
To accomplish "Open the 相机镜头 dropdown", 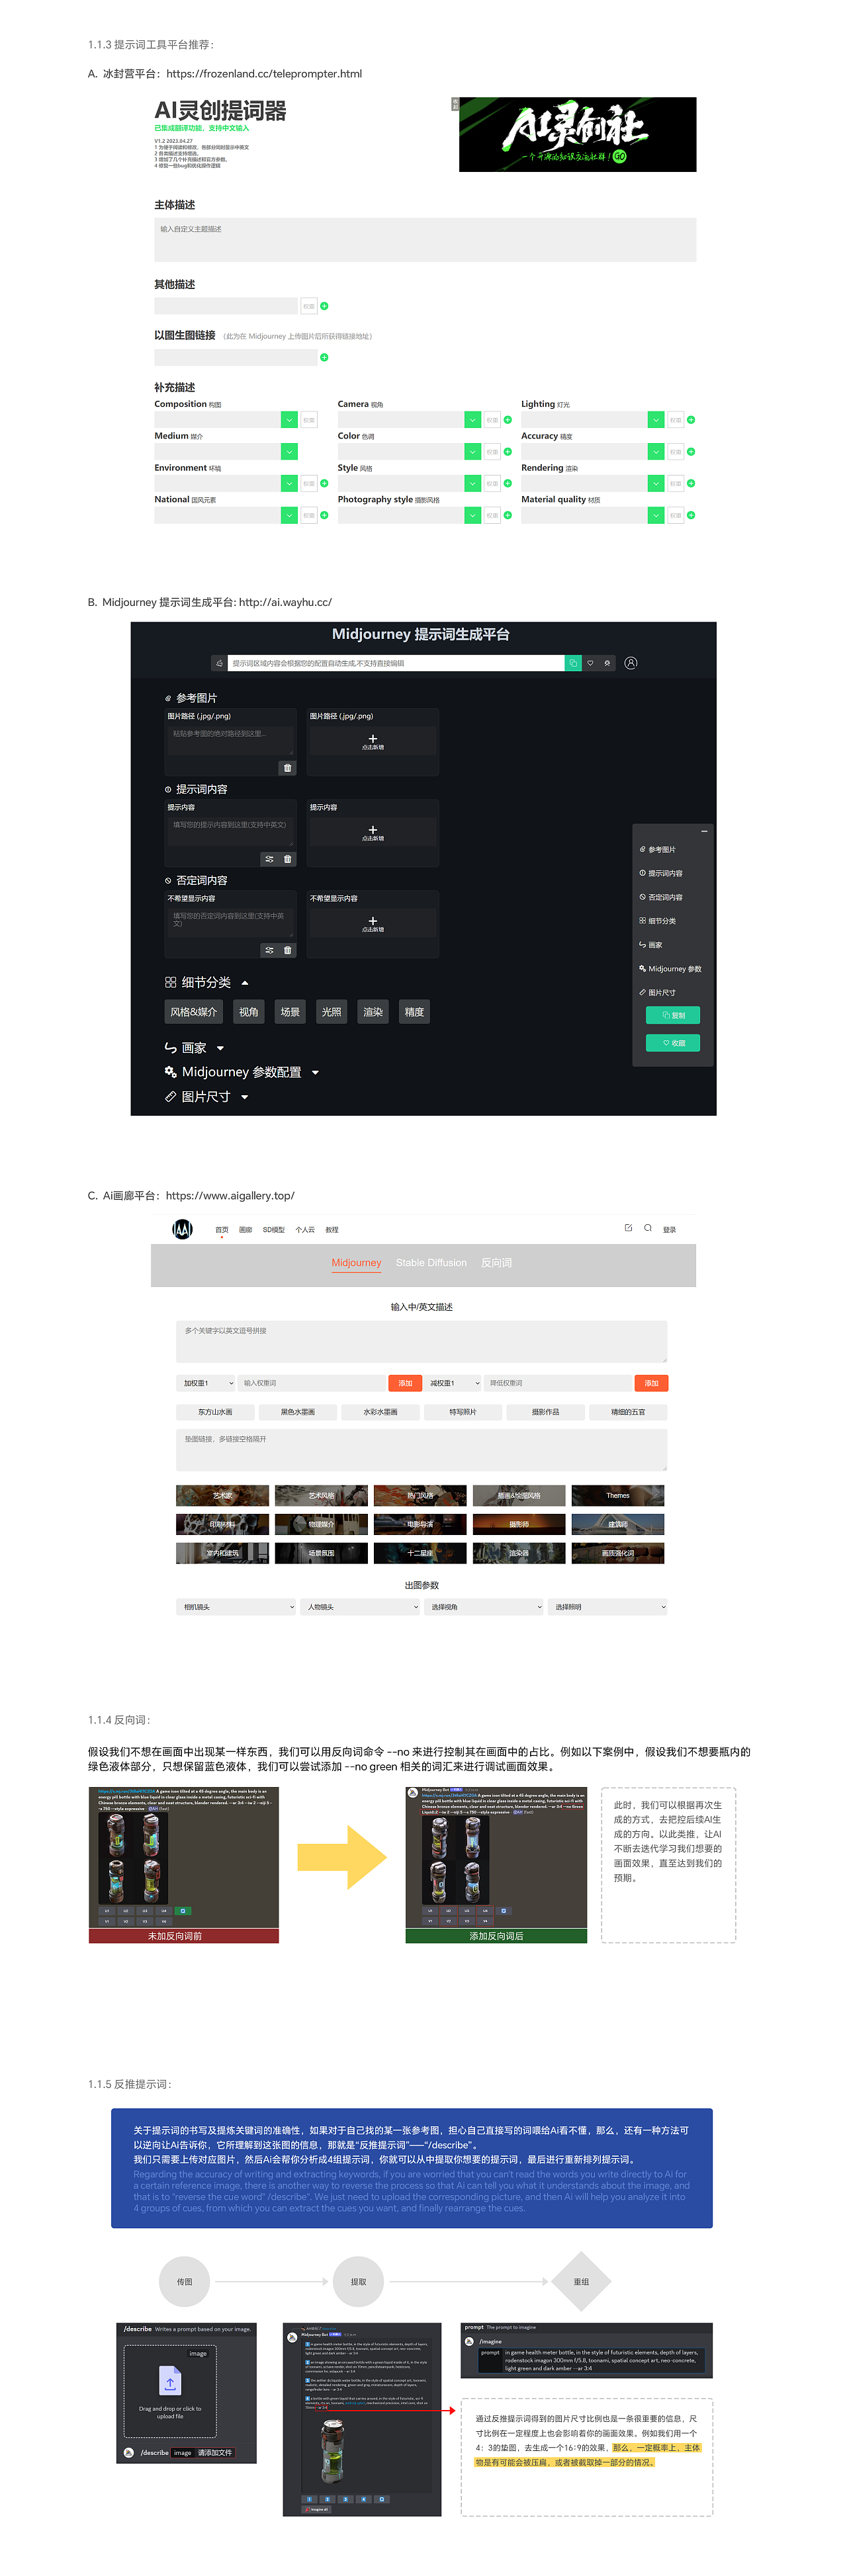I will 236,1607.
